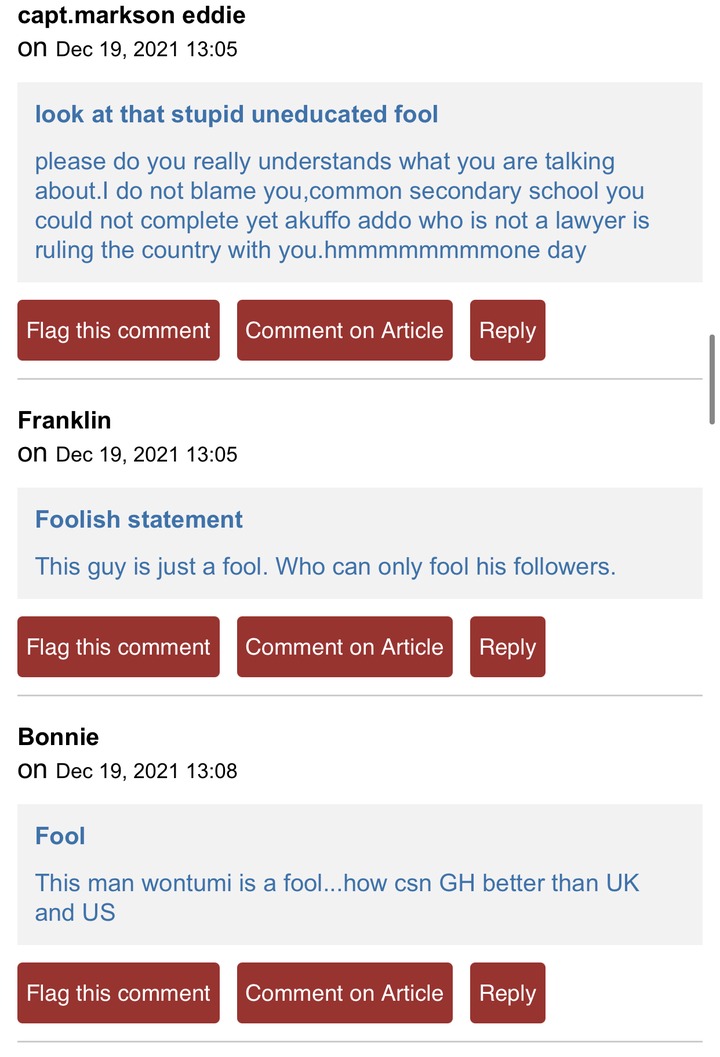Reply to capt.markson eddie's comment
This screenshot has height=1057, width=720.
coord(508,330)
